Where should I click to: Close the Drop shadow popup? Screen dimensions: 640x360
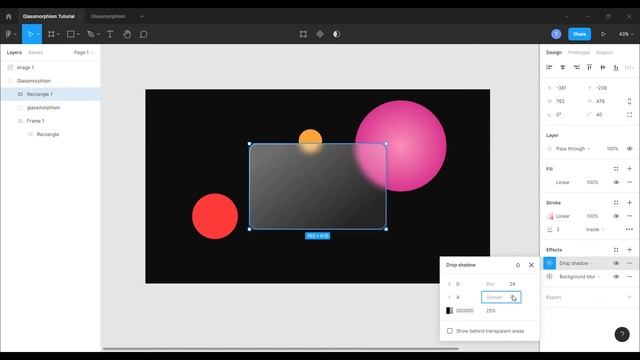[531, 265]
